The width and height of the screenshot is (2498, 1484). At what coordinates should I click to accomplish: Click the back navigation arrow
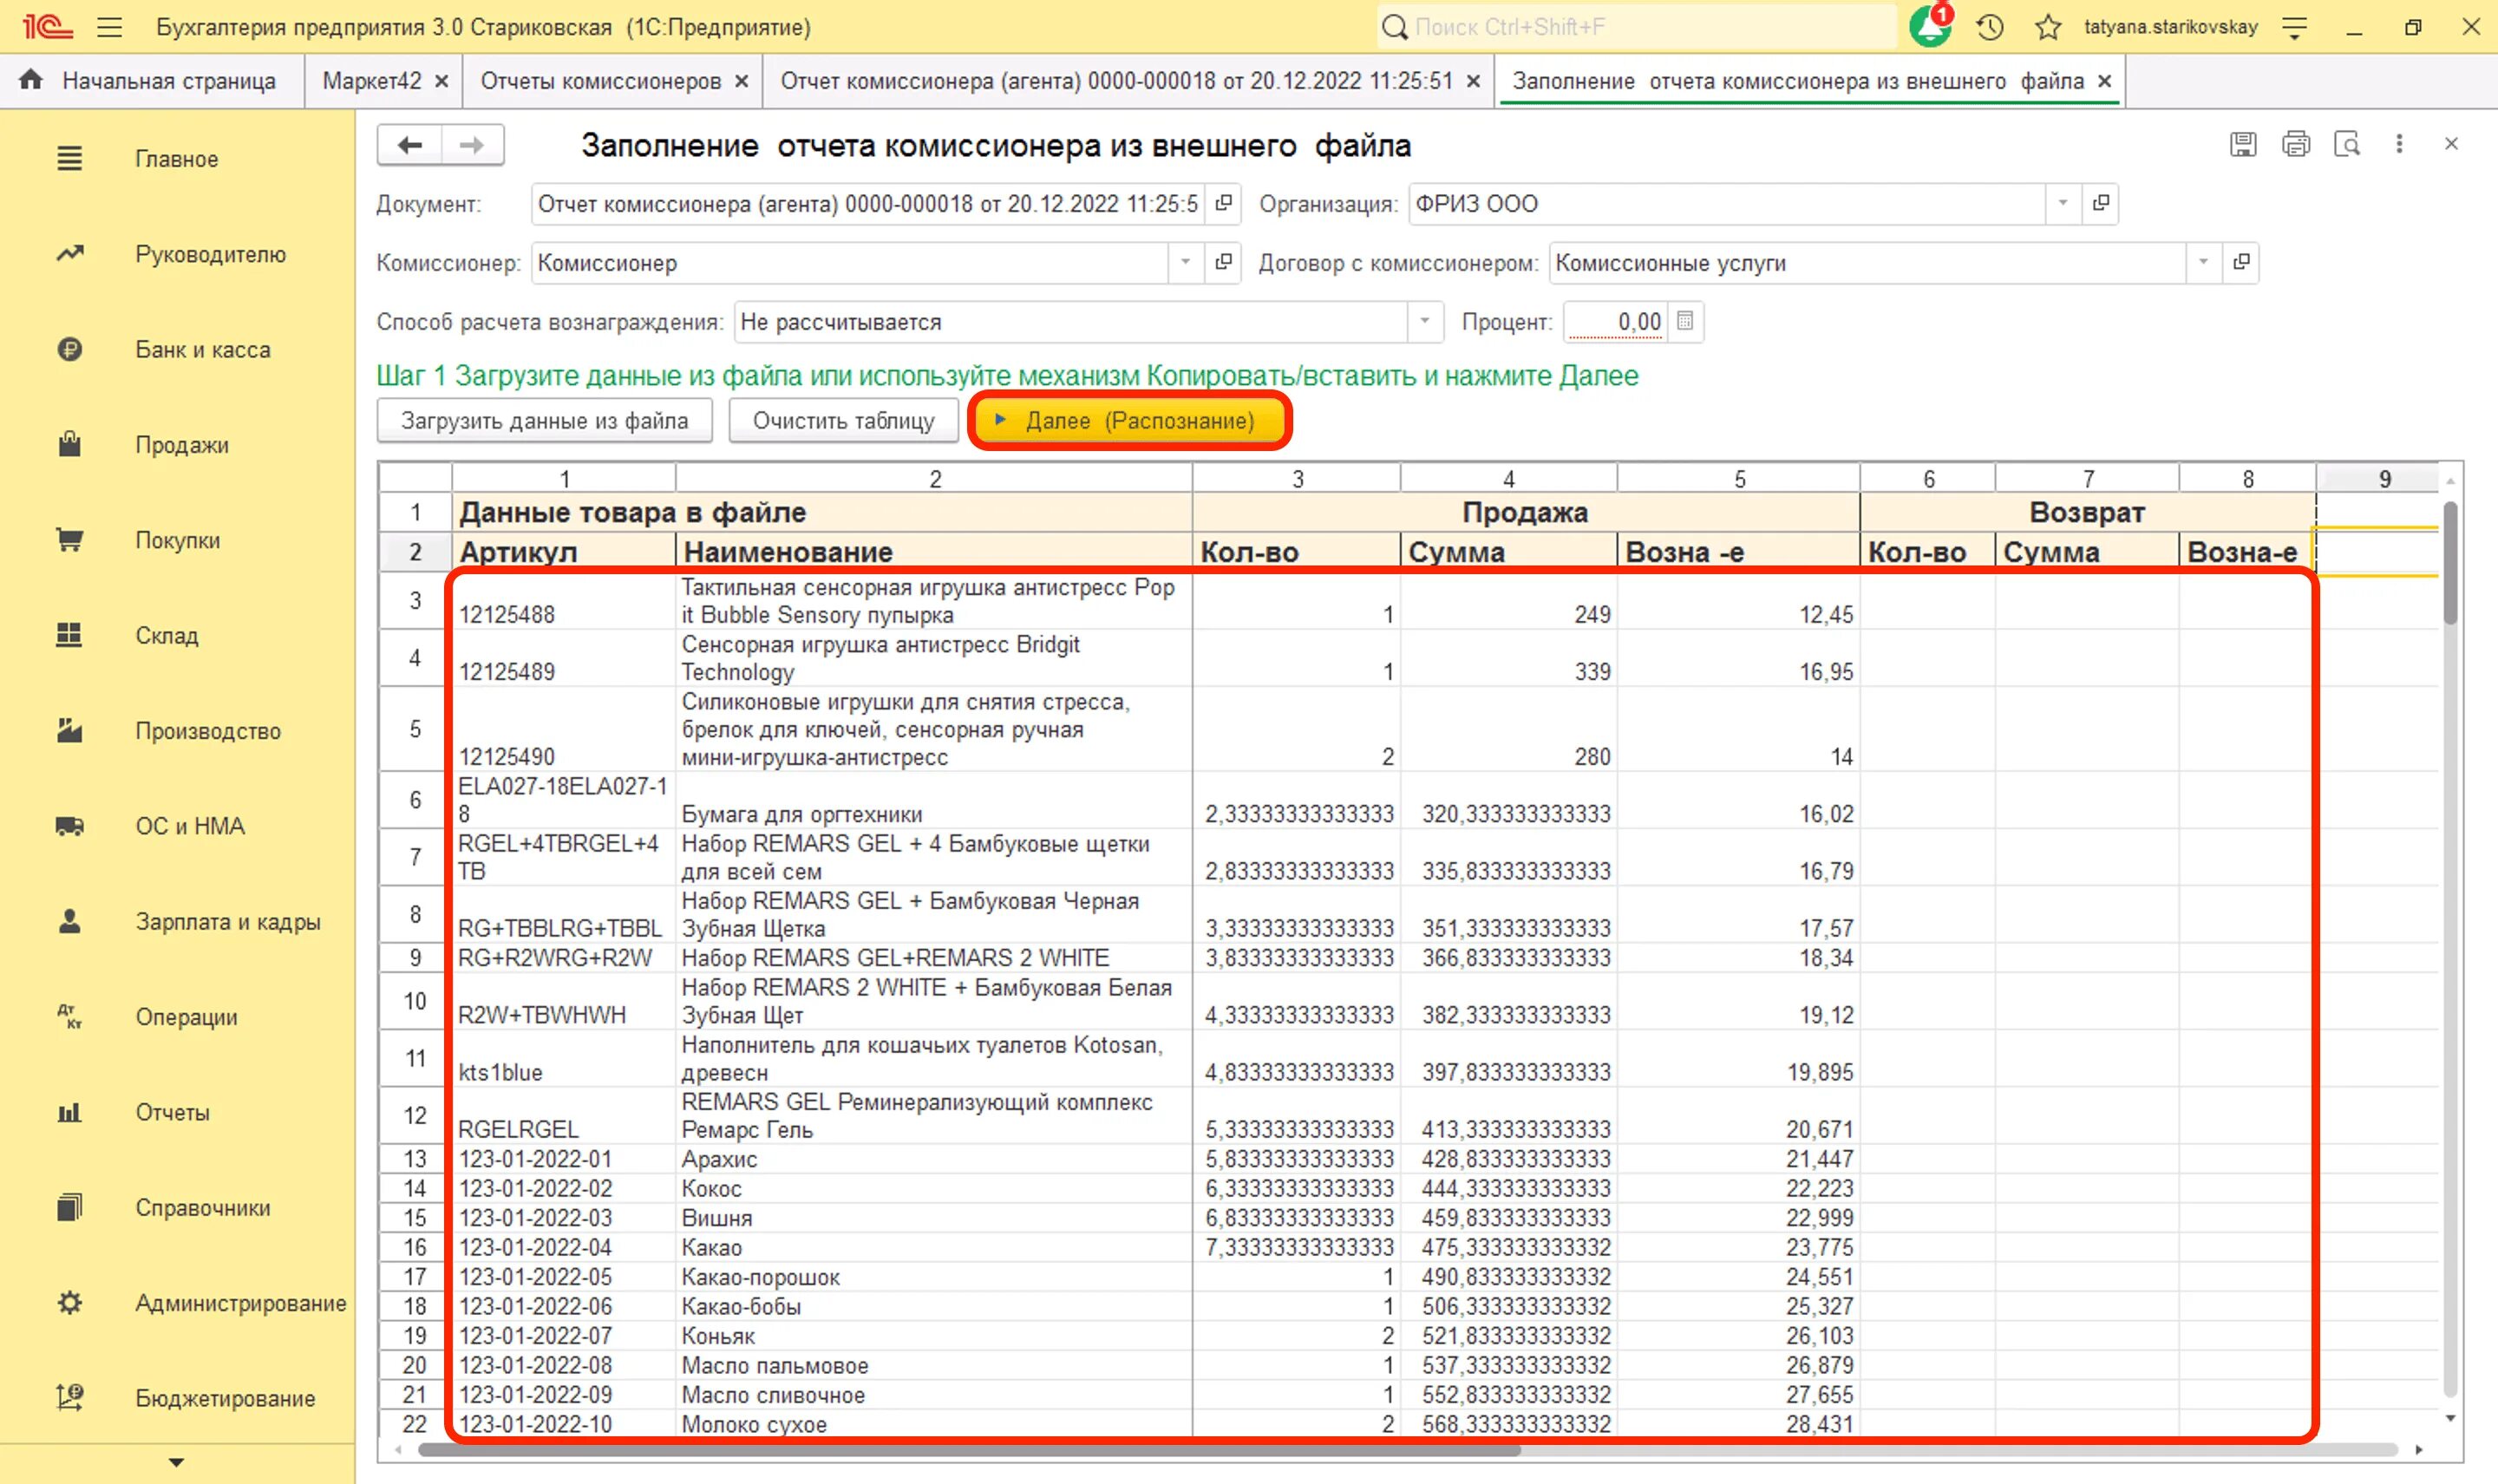[x=410, y=145]
